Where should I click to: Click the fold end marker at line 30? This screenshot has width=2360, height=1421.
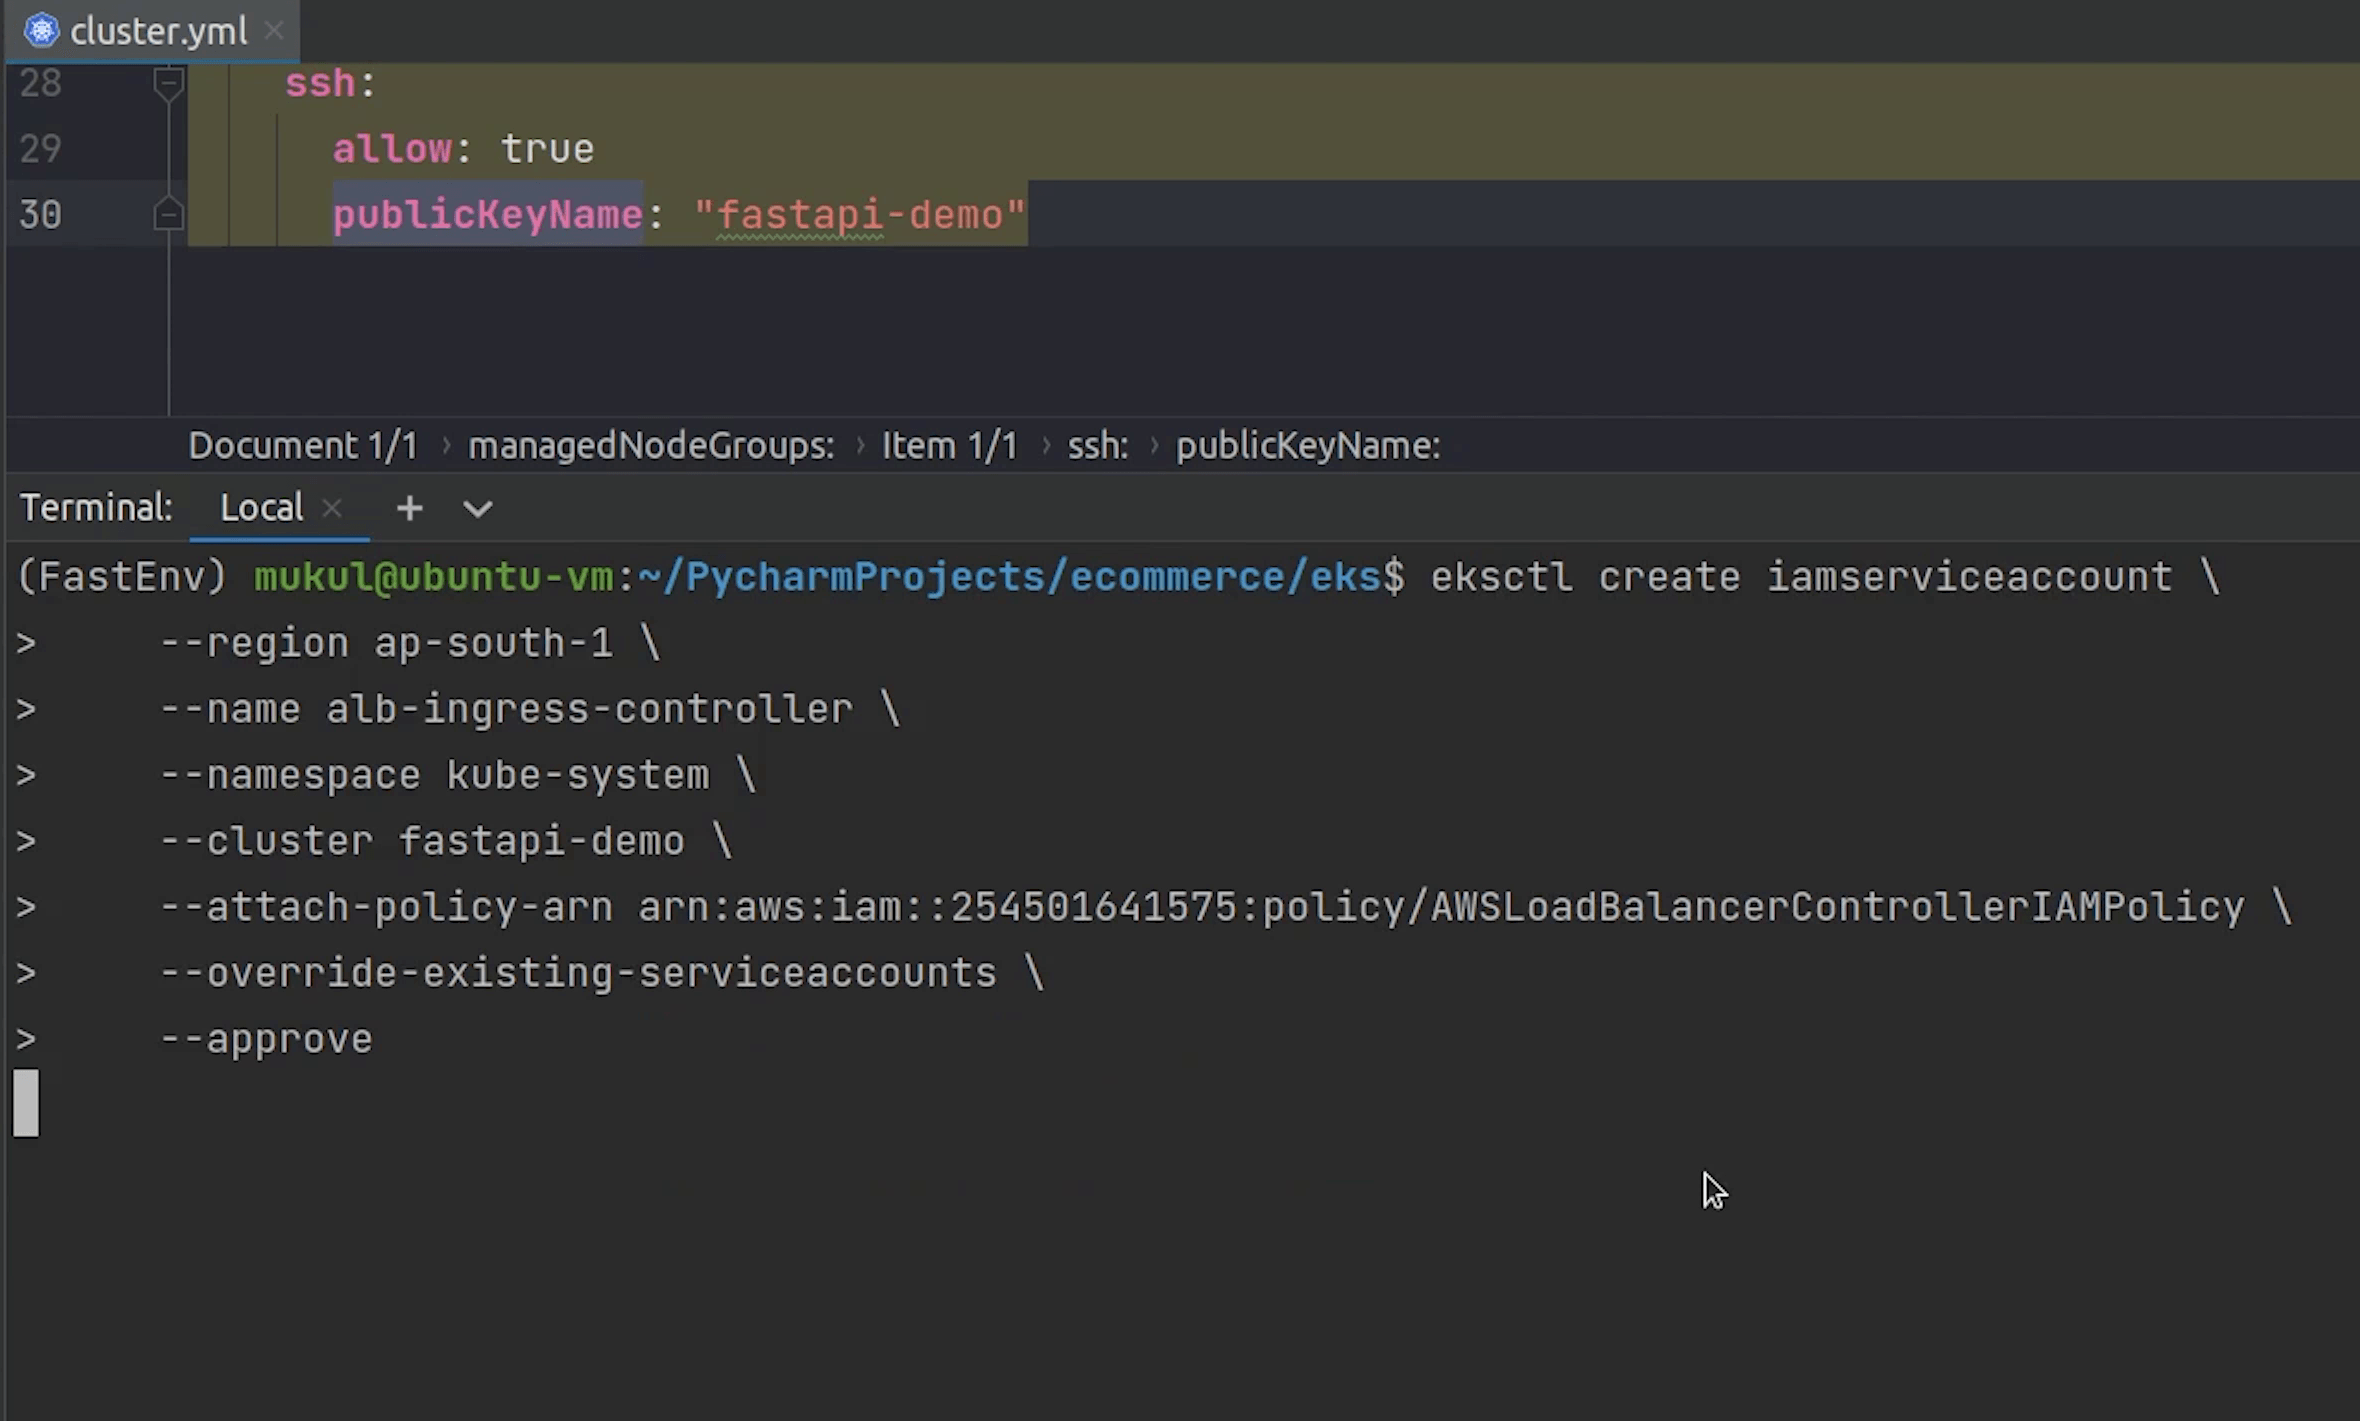169,215
